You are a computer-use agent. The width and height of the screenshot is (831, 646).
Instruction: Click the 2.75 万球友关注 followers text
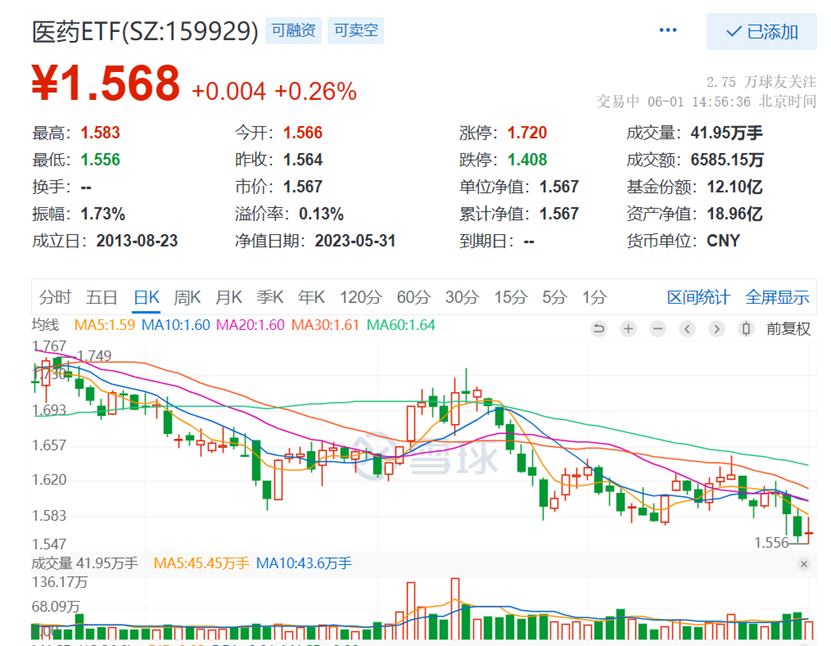pyautogui.click(x=761, y=82)
